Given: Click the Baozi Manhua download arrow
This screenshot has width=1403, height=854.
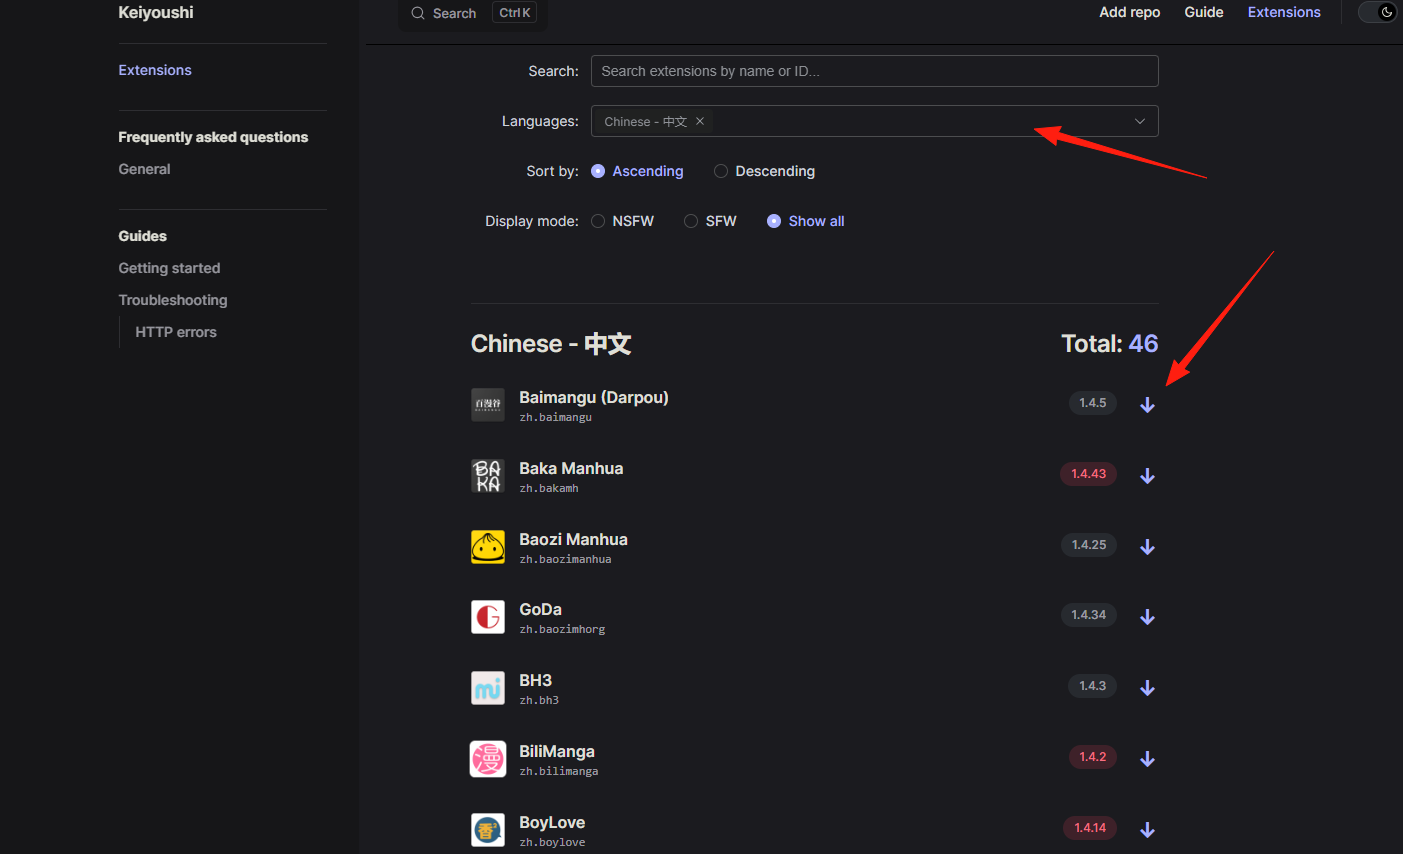Looking at the screenshot, I should (1147, 547).
